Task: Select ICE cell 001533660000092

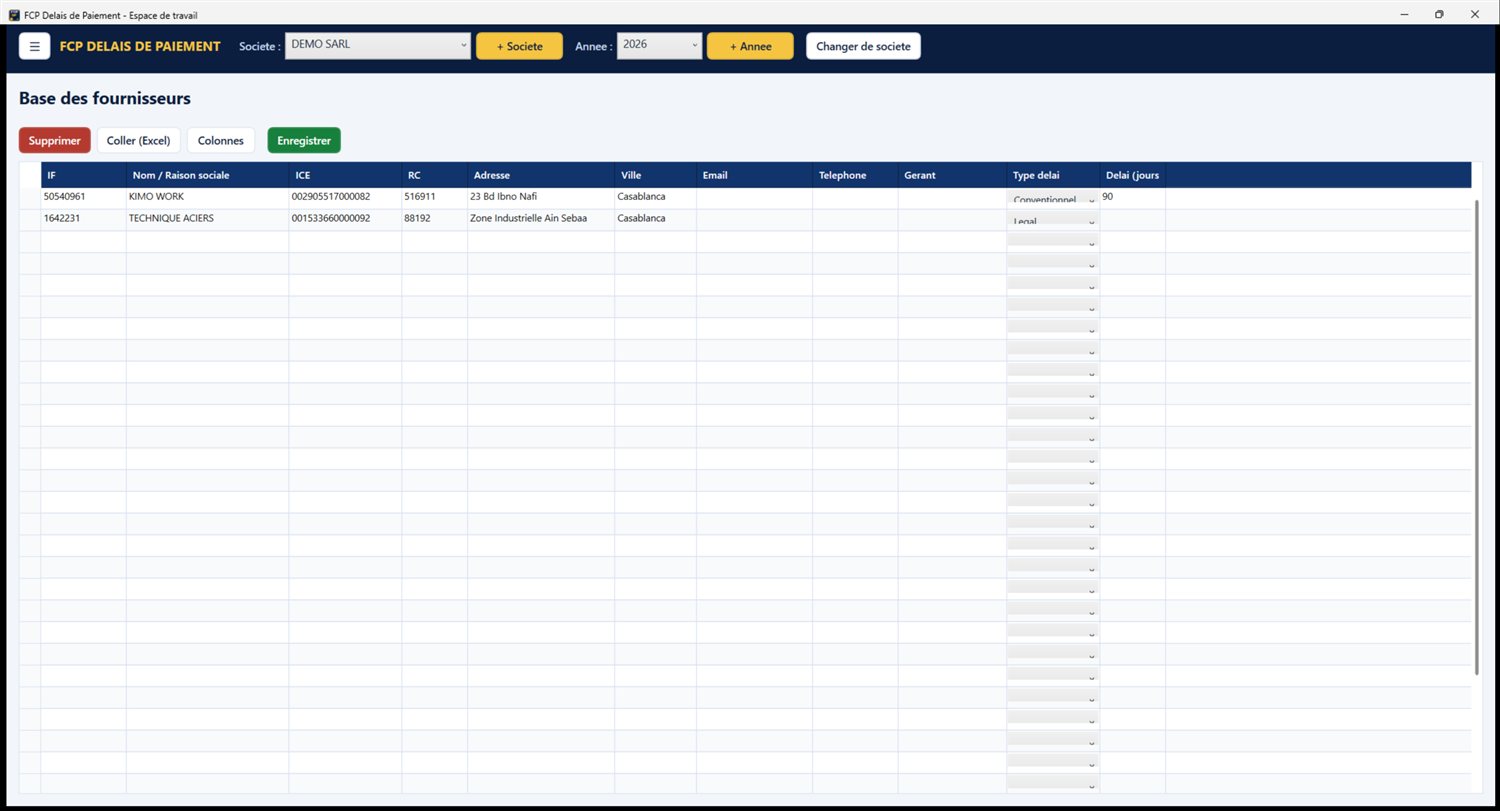Action: click(x=345, y=220)
